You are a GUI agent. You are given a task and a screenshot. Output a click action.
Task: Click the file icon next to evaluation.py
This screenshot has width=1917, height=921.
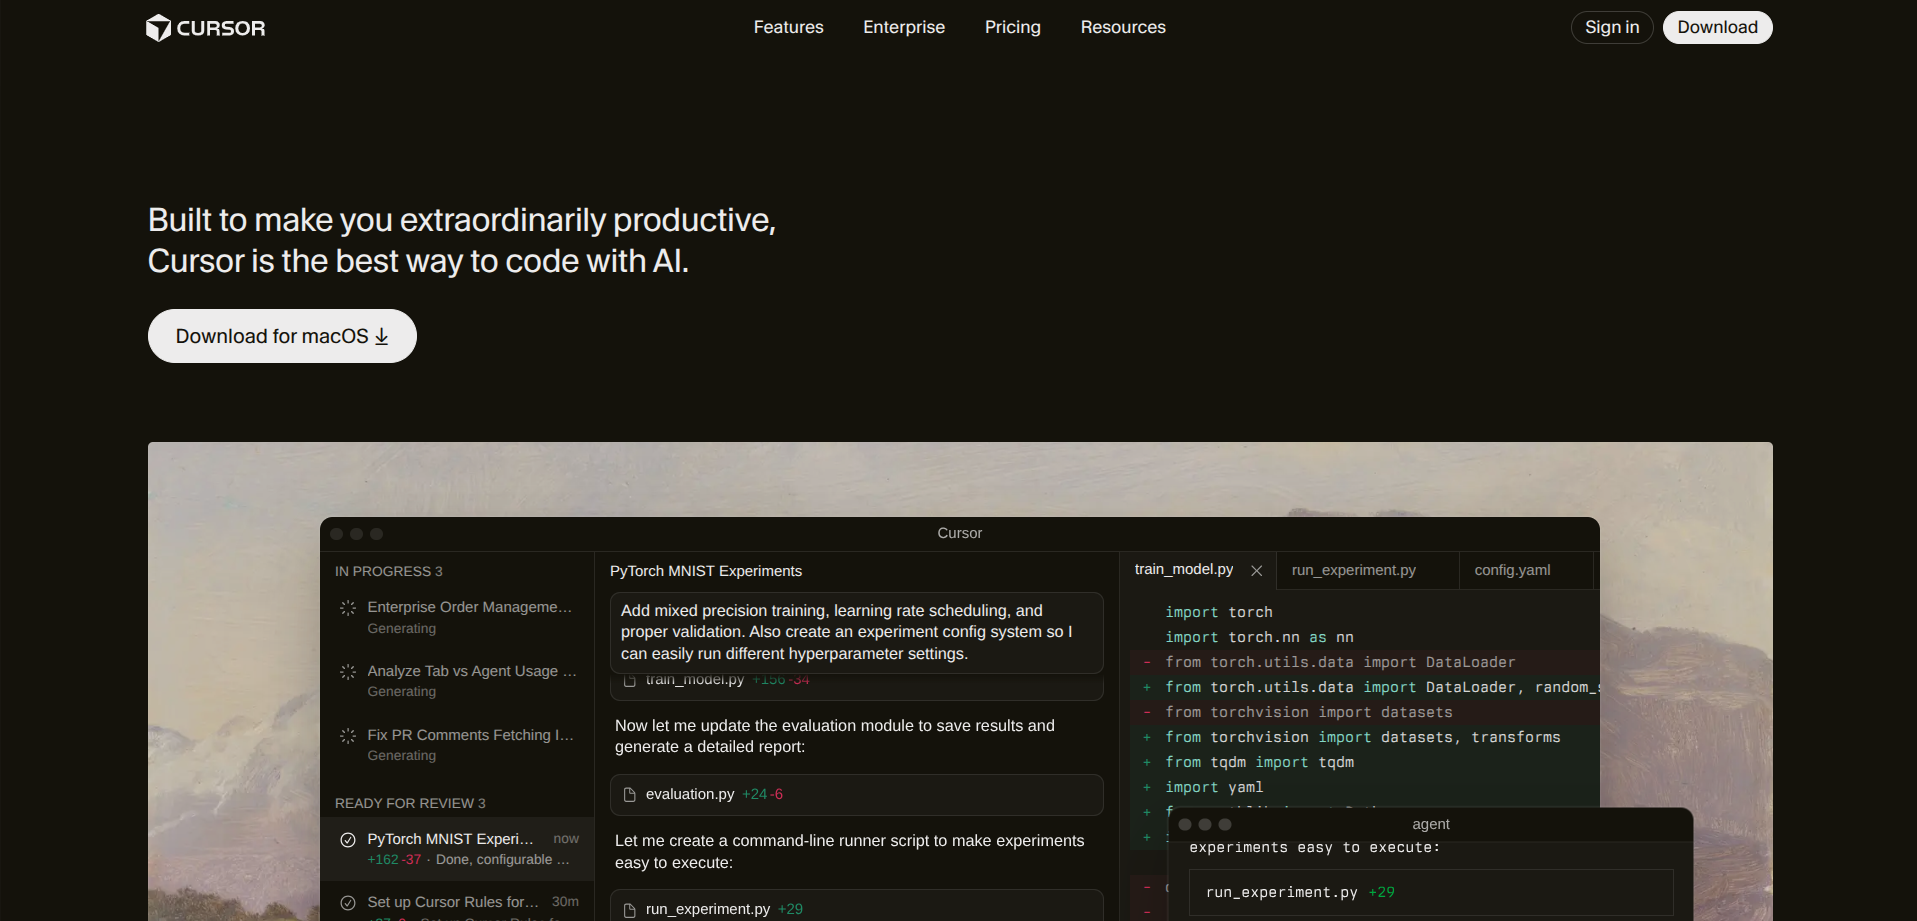[x=630, y=795]
